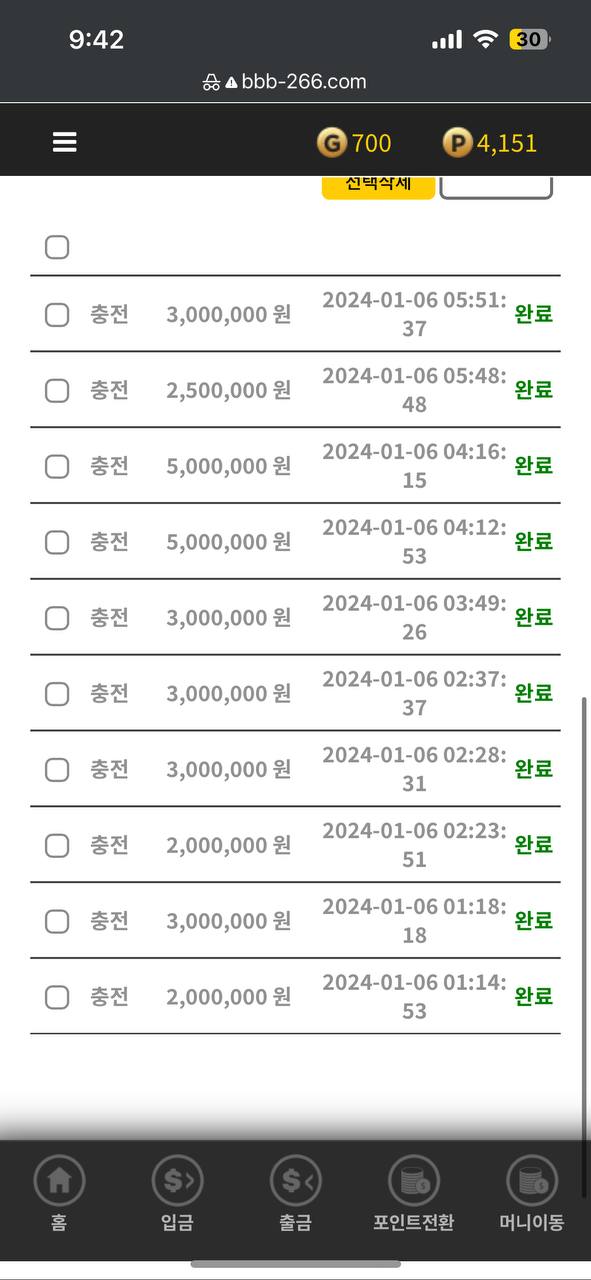Tap the P points coin icon

[x=457, y=143]
